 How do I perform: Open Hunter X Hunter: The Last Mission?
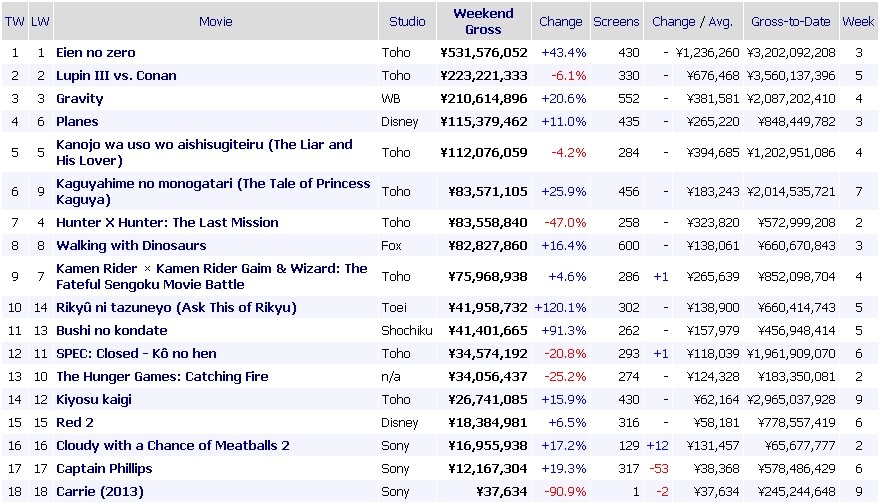pyautogui.click(x=167, y=222)
